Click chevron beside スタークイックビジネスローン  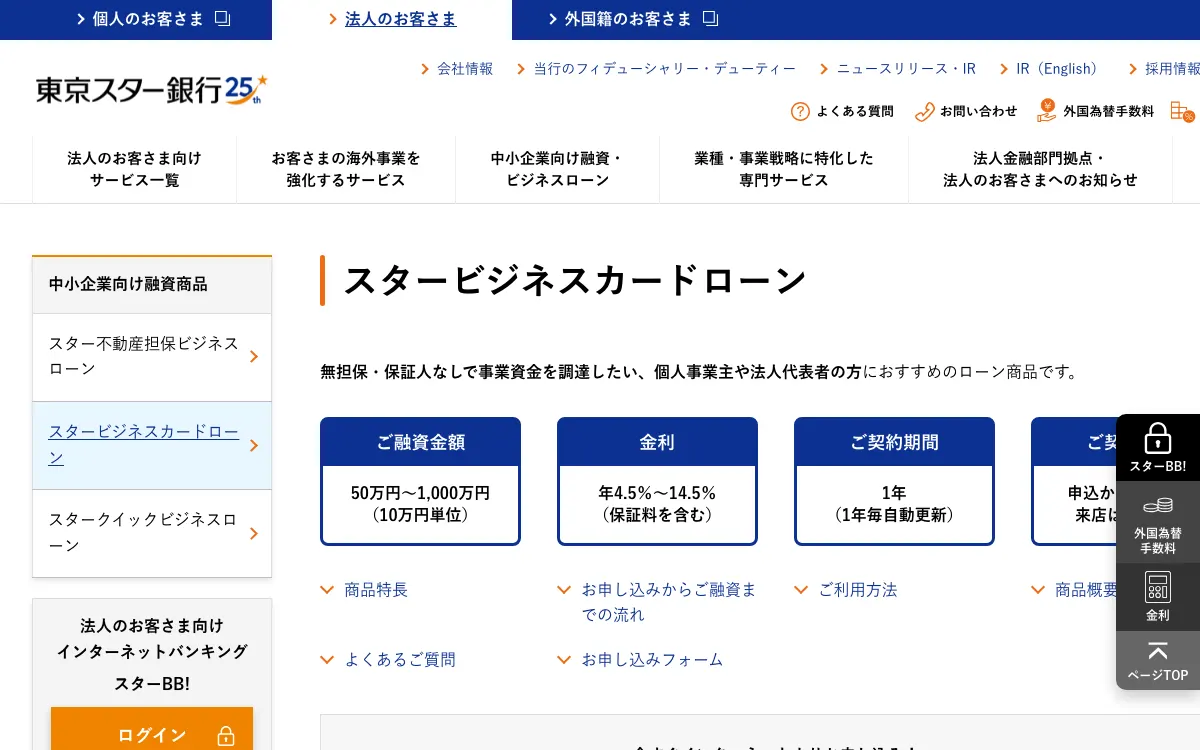[x=254, y=533]
